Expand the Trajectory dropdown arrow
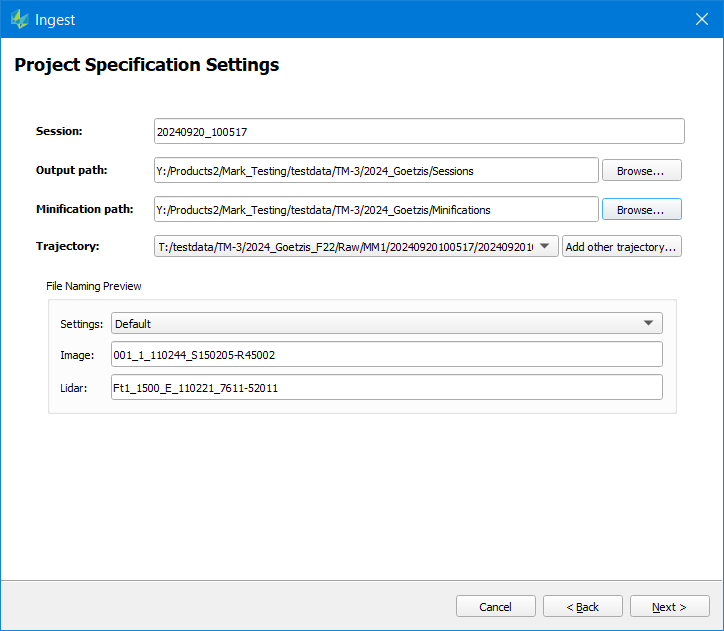Screen dimensions: 724x631 point(545,247)
